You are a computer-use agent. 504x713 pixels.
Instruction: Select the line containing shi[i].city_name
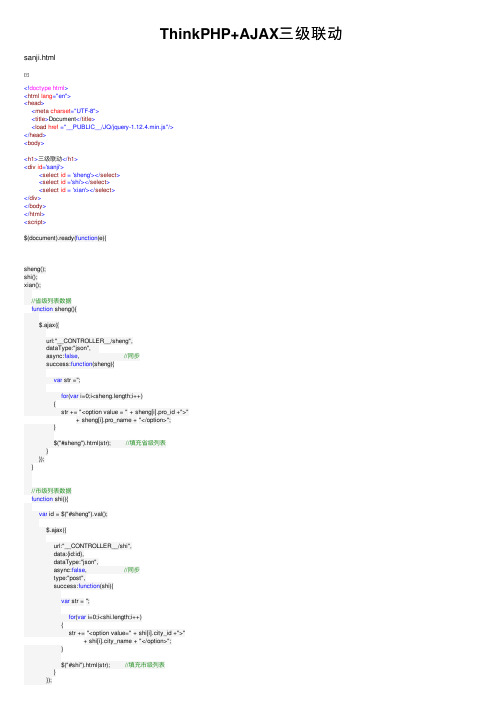[x=128, y=641]
